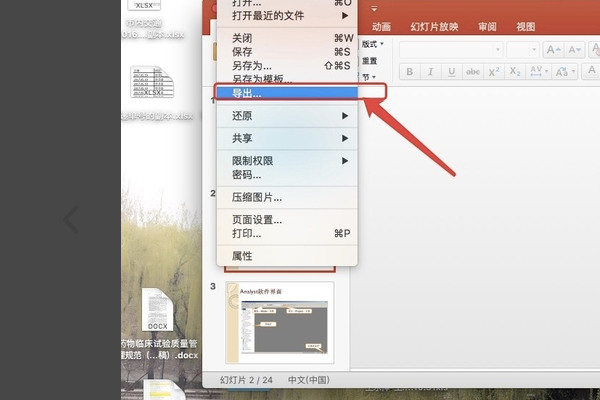600x400 pixels.
Task: Expand the 还原 submenu
Action: [x=287, y=116]
